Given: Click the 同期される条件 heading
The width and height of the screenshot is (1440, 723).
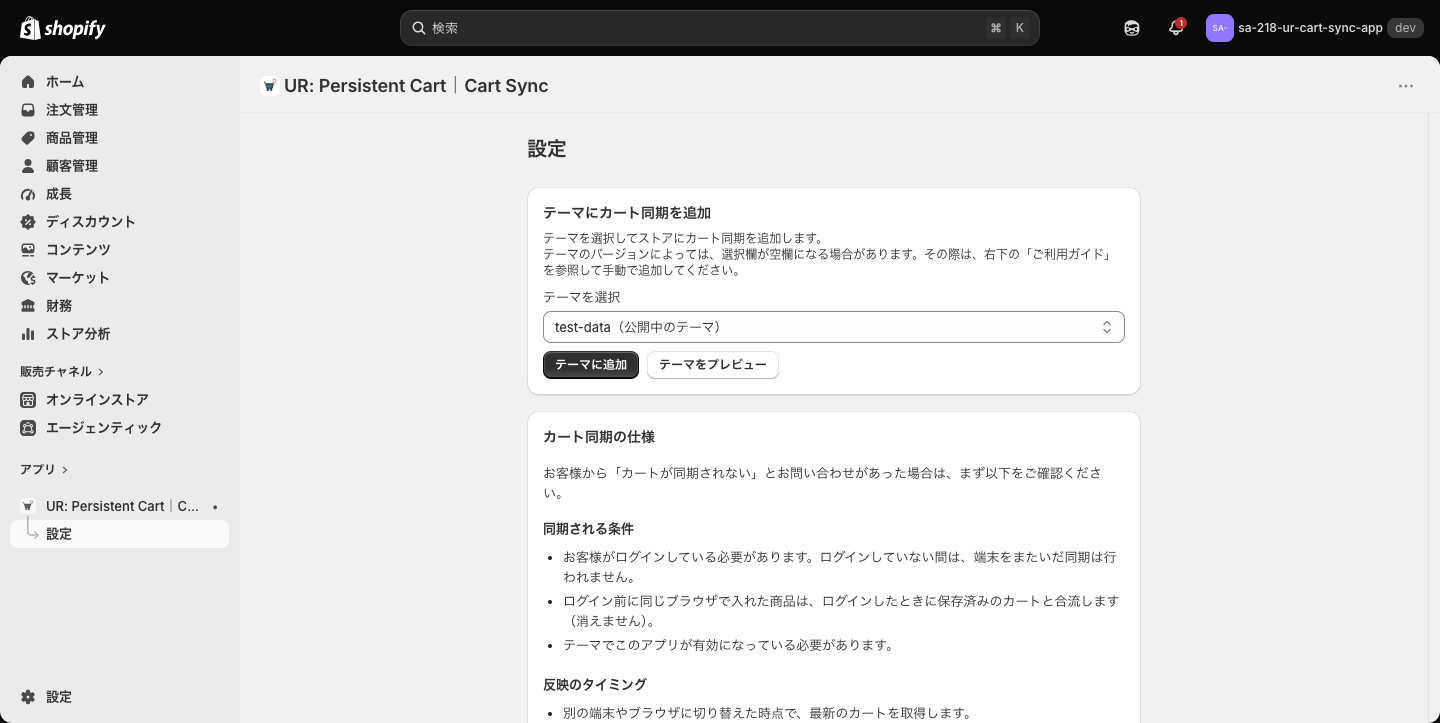Looking at the screenshot, I should [588, 529].
